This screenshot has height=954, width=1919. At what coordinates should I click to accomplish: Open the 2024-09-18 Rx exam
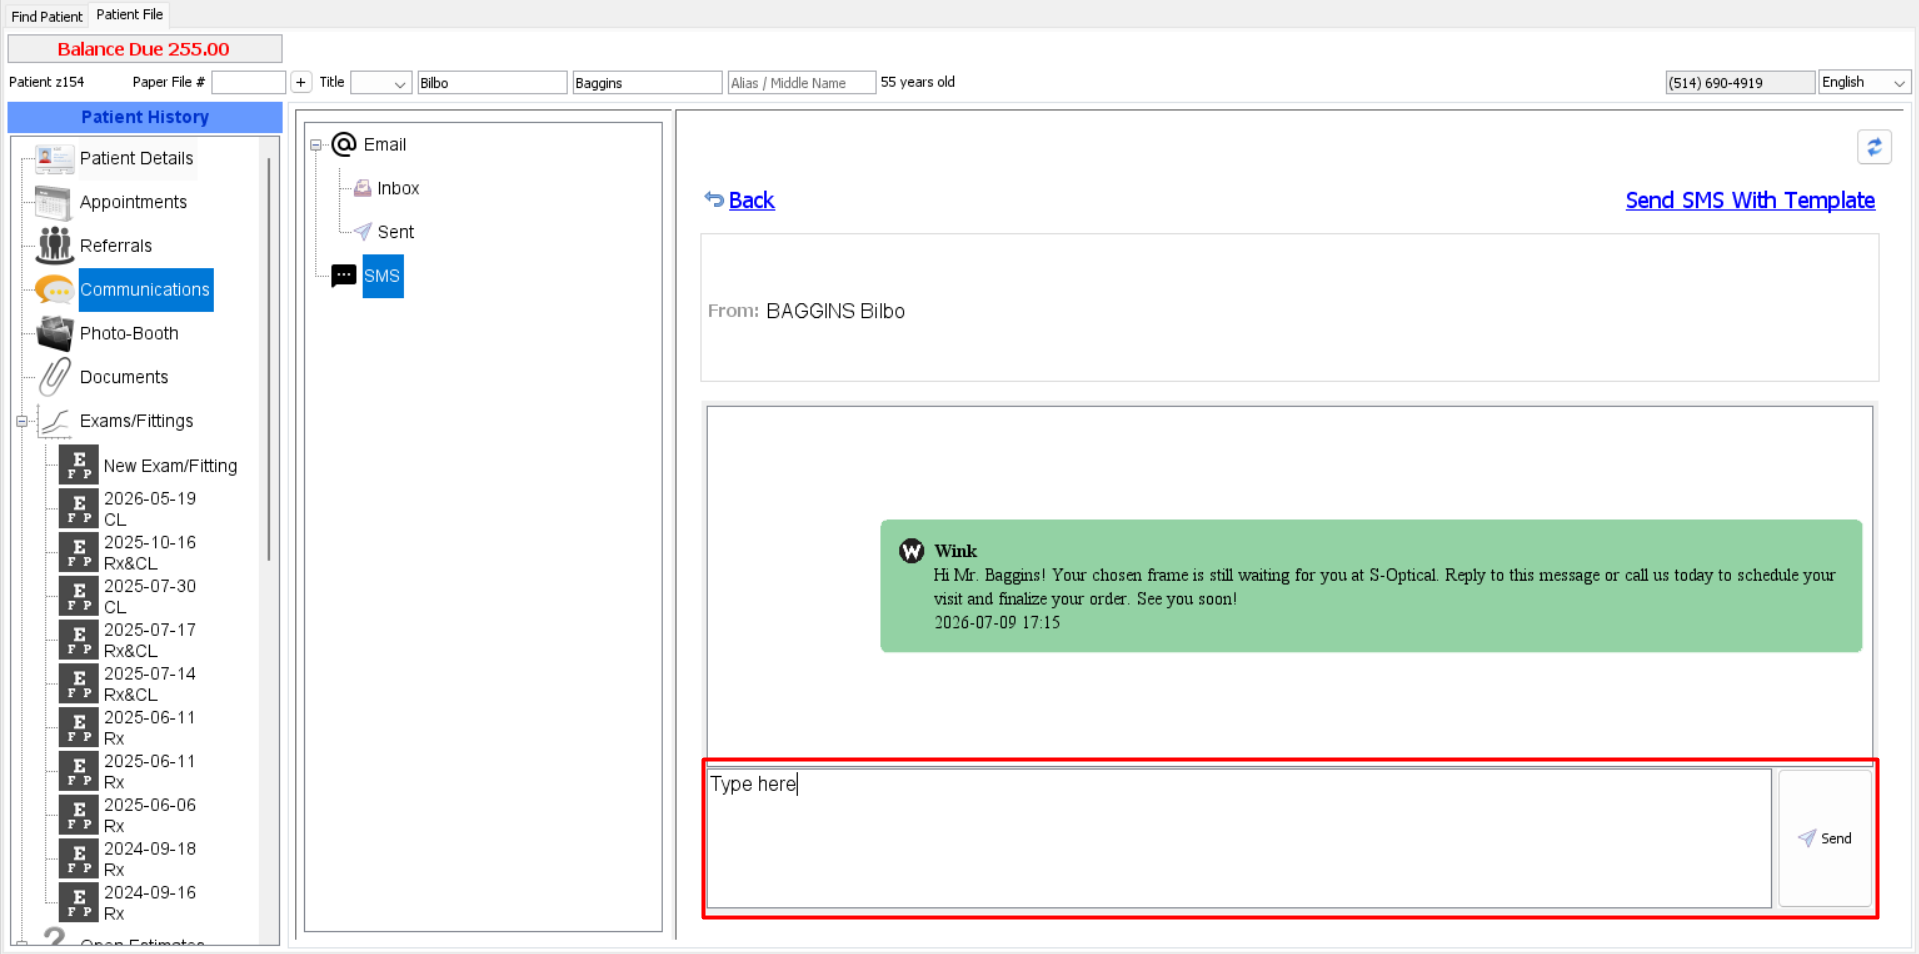click(150, 859)
